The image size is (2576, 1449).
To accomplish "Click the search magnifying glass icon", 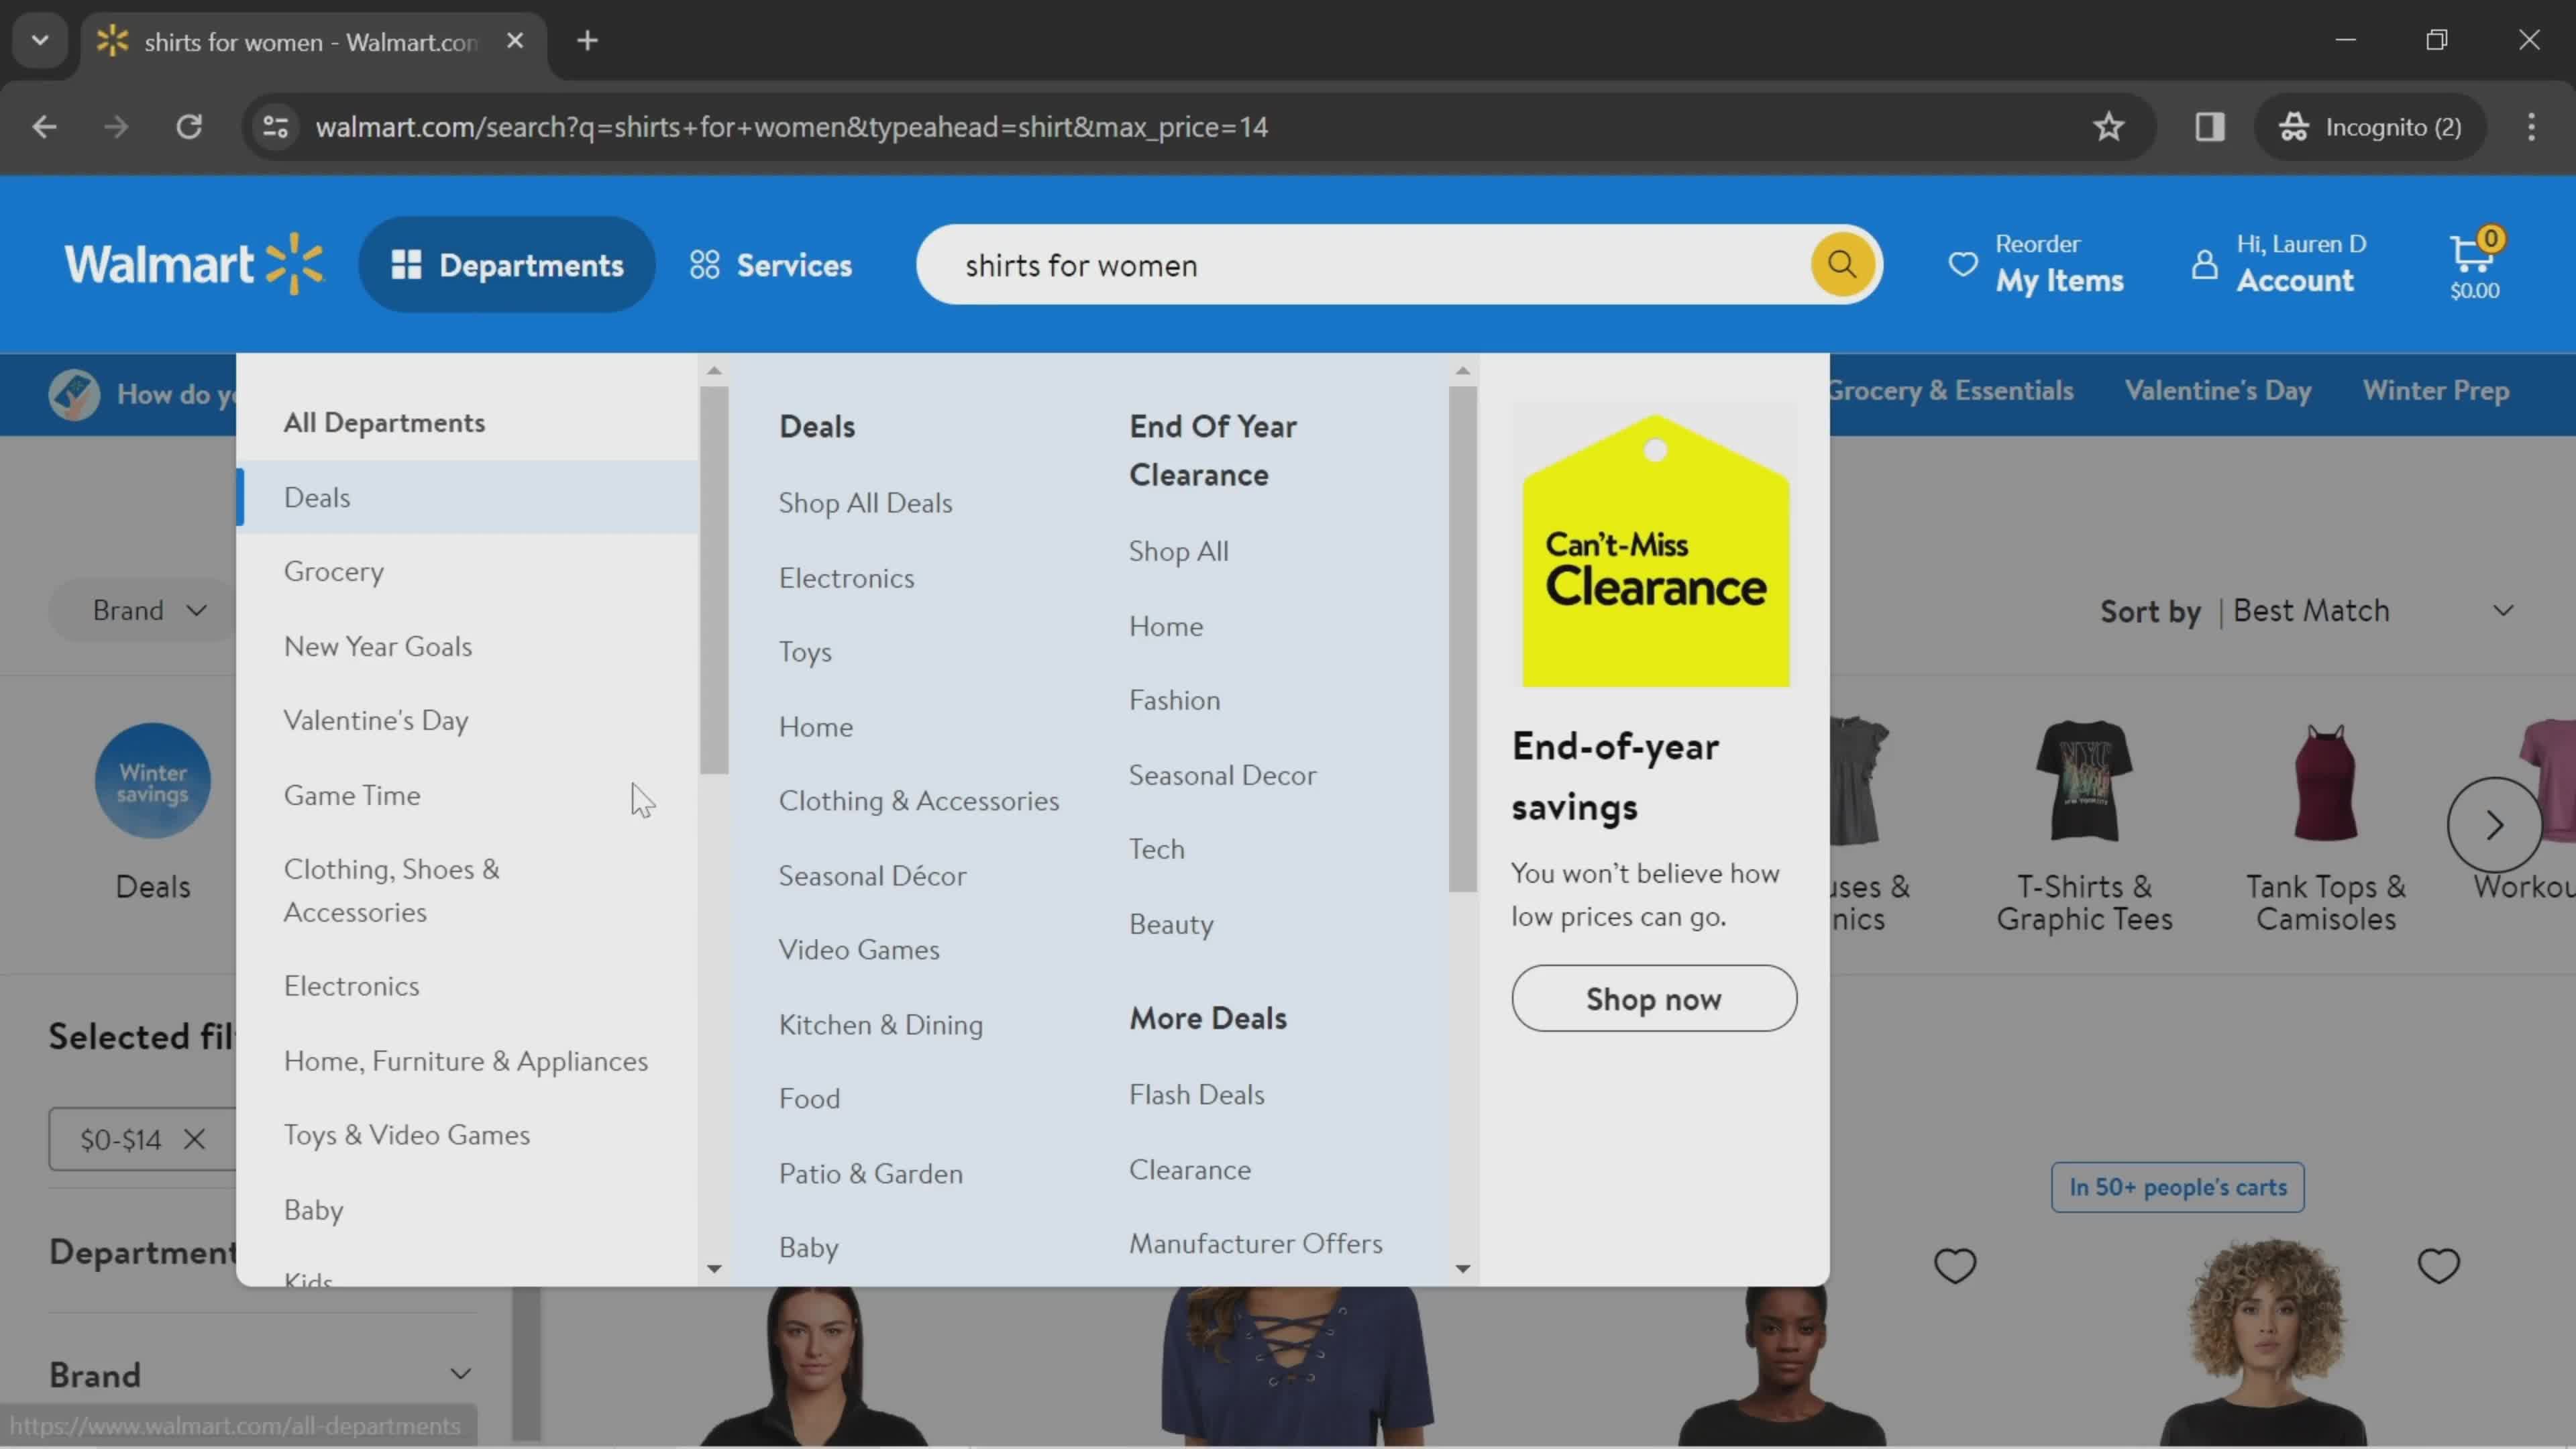I will (1841, 264).
